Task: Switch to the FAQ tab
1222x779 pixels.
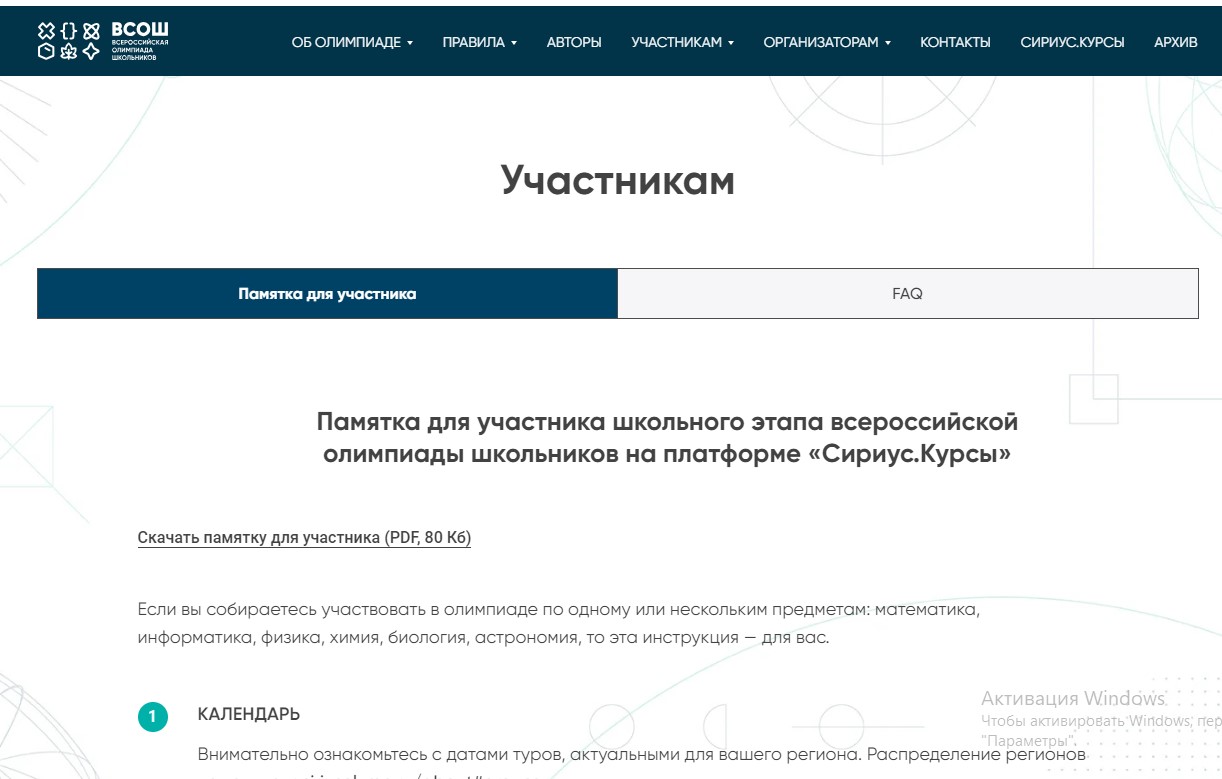Action: (907, 294)
